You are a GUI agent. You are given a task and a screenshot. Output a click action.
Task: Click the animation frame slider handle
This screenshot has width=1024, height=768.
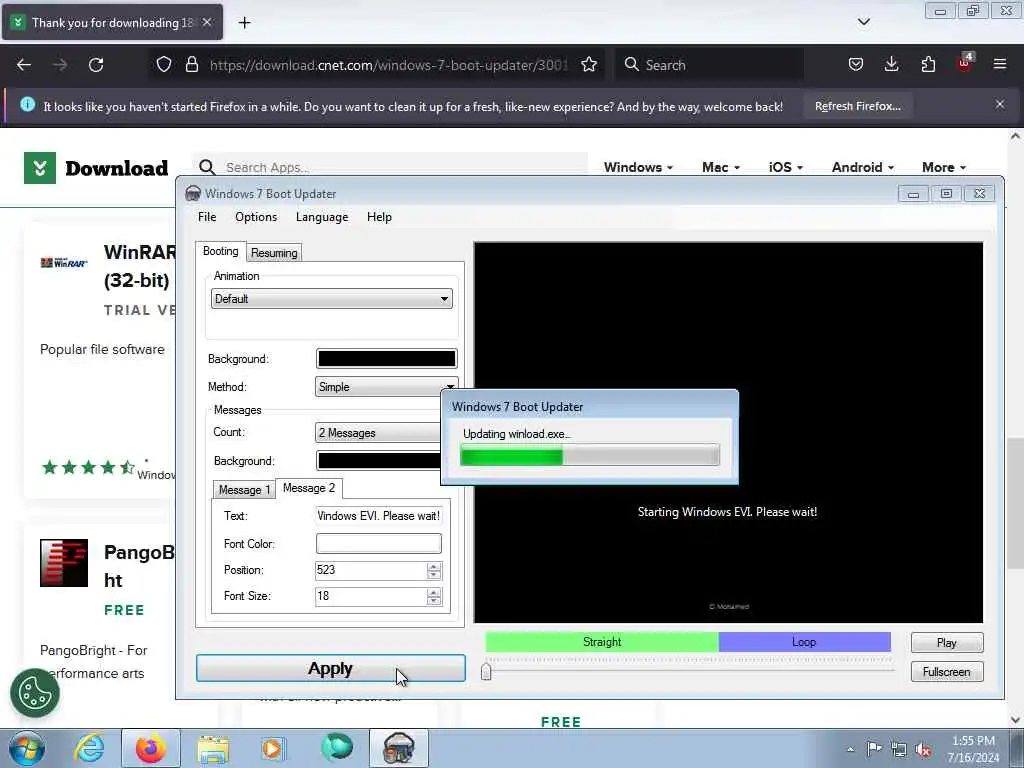486,671
